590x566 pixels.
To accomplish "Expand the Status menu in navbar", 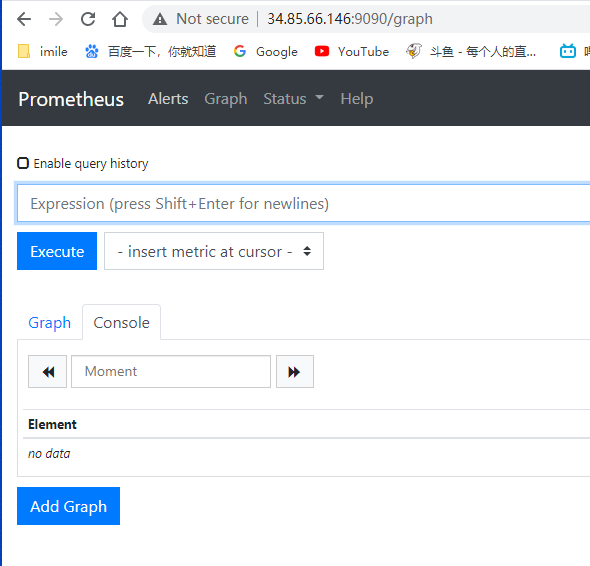I will (293, 99).
